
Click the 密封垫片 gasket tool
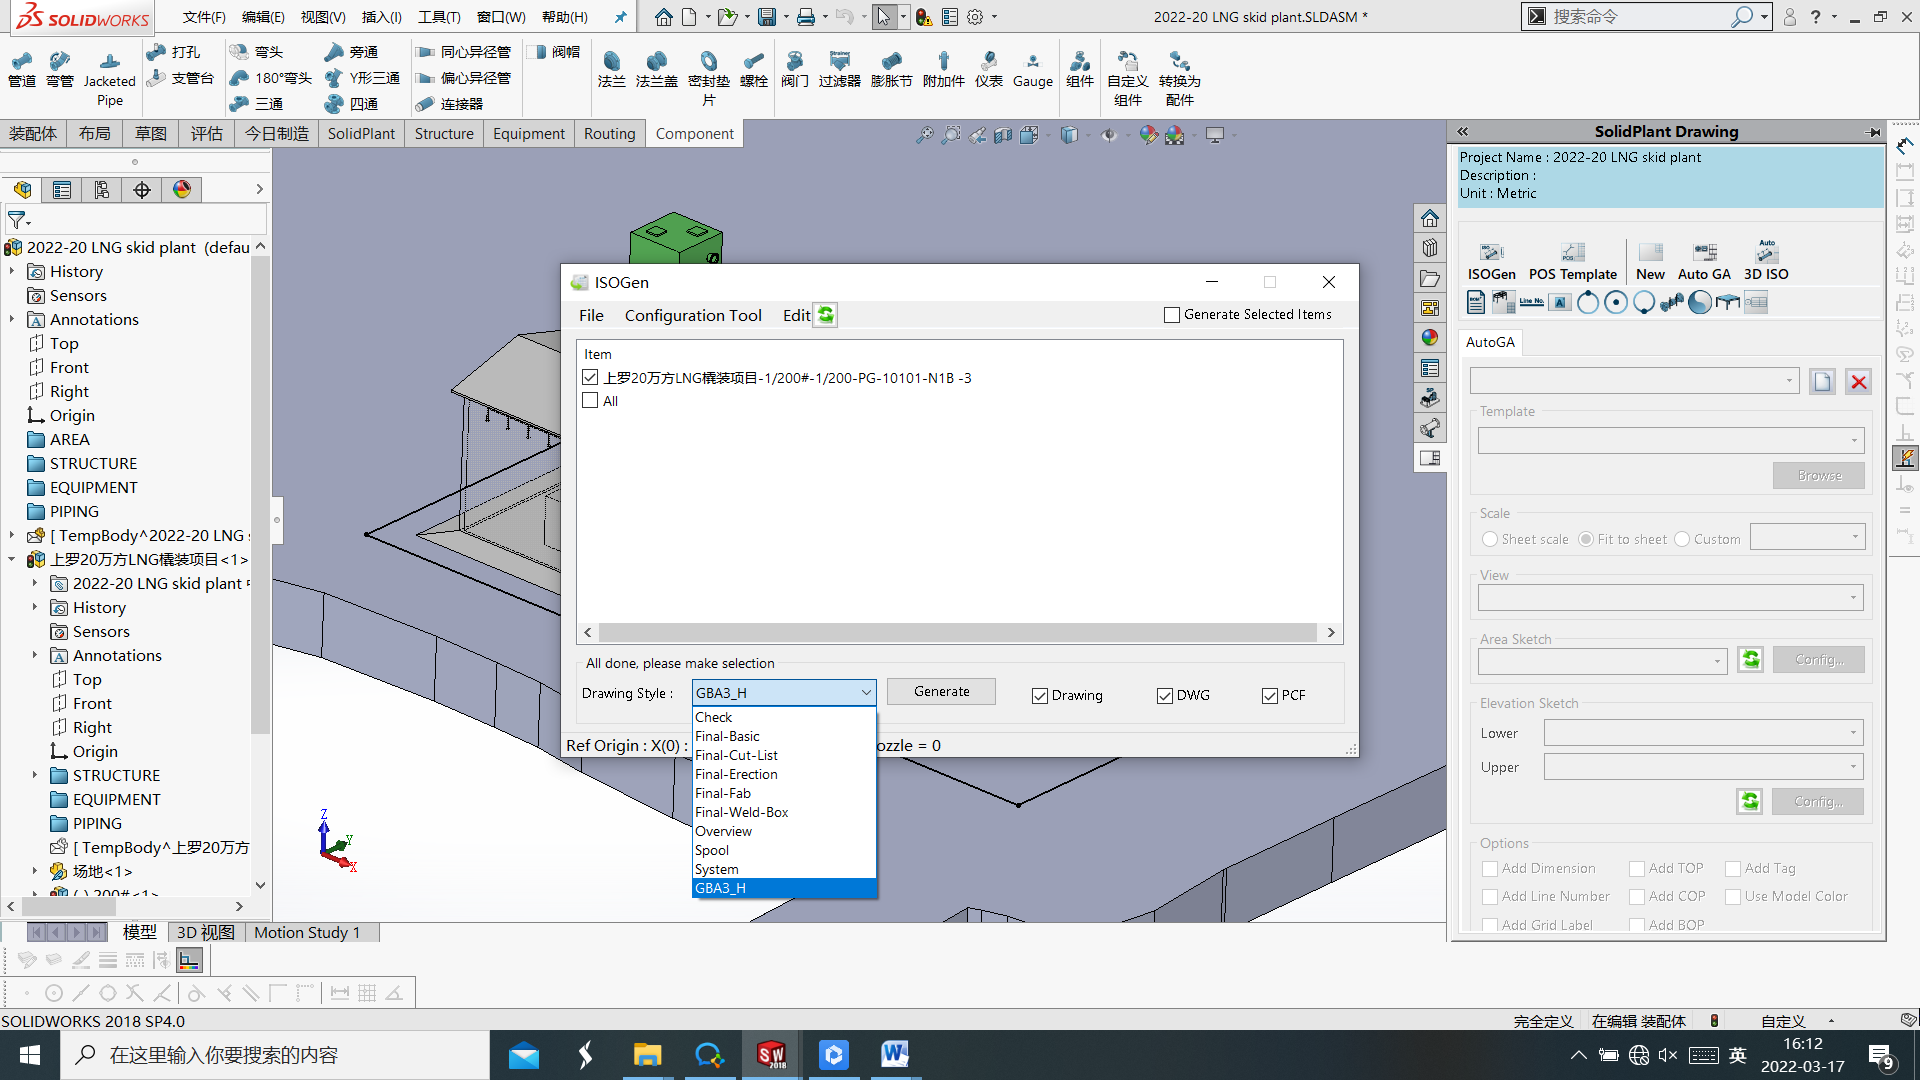(x=708, y=78)
